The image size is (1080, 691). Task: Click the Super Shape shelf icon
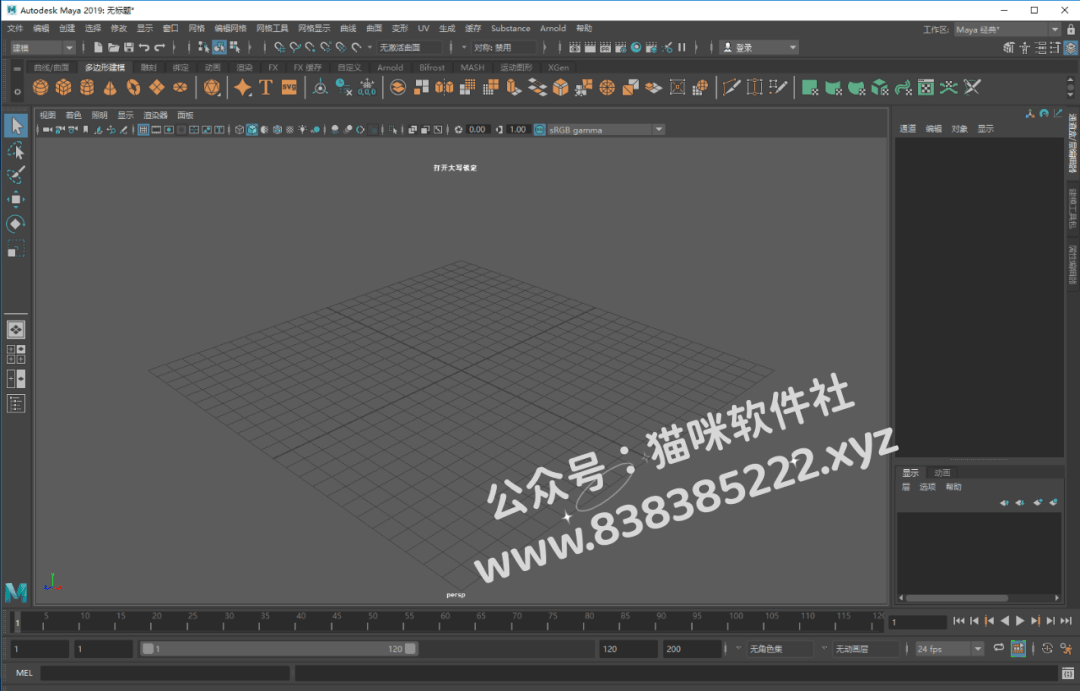(x=242, y=87)
